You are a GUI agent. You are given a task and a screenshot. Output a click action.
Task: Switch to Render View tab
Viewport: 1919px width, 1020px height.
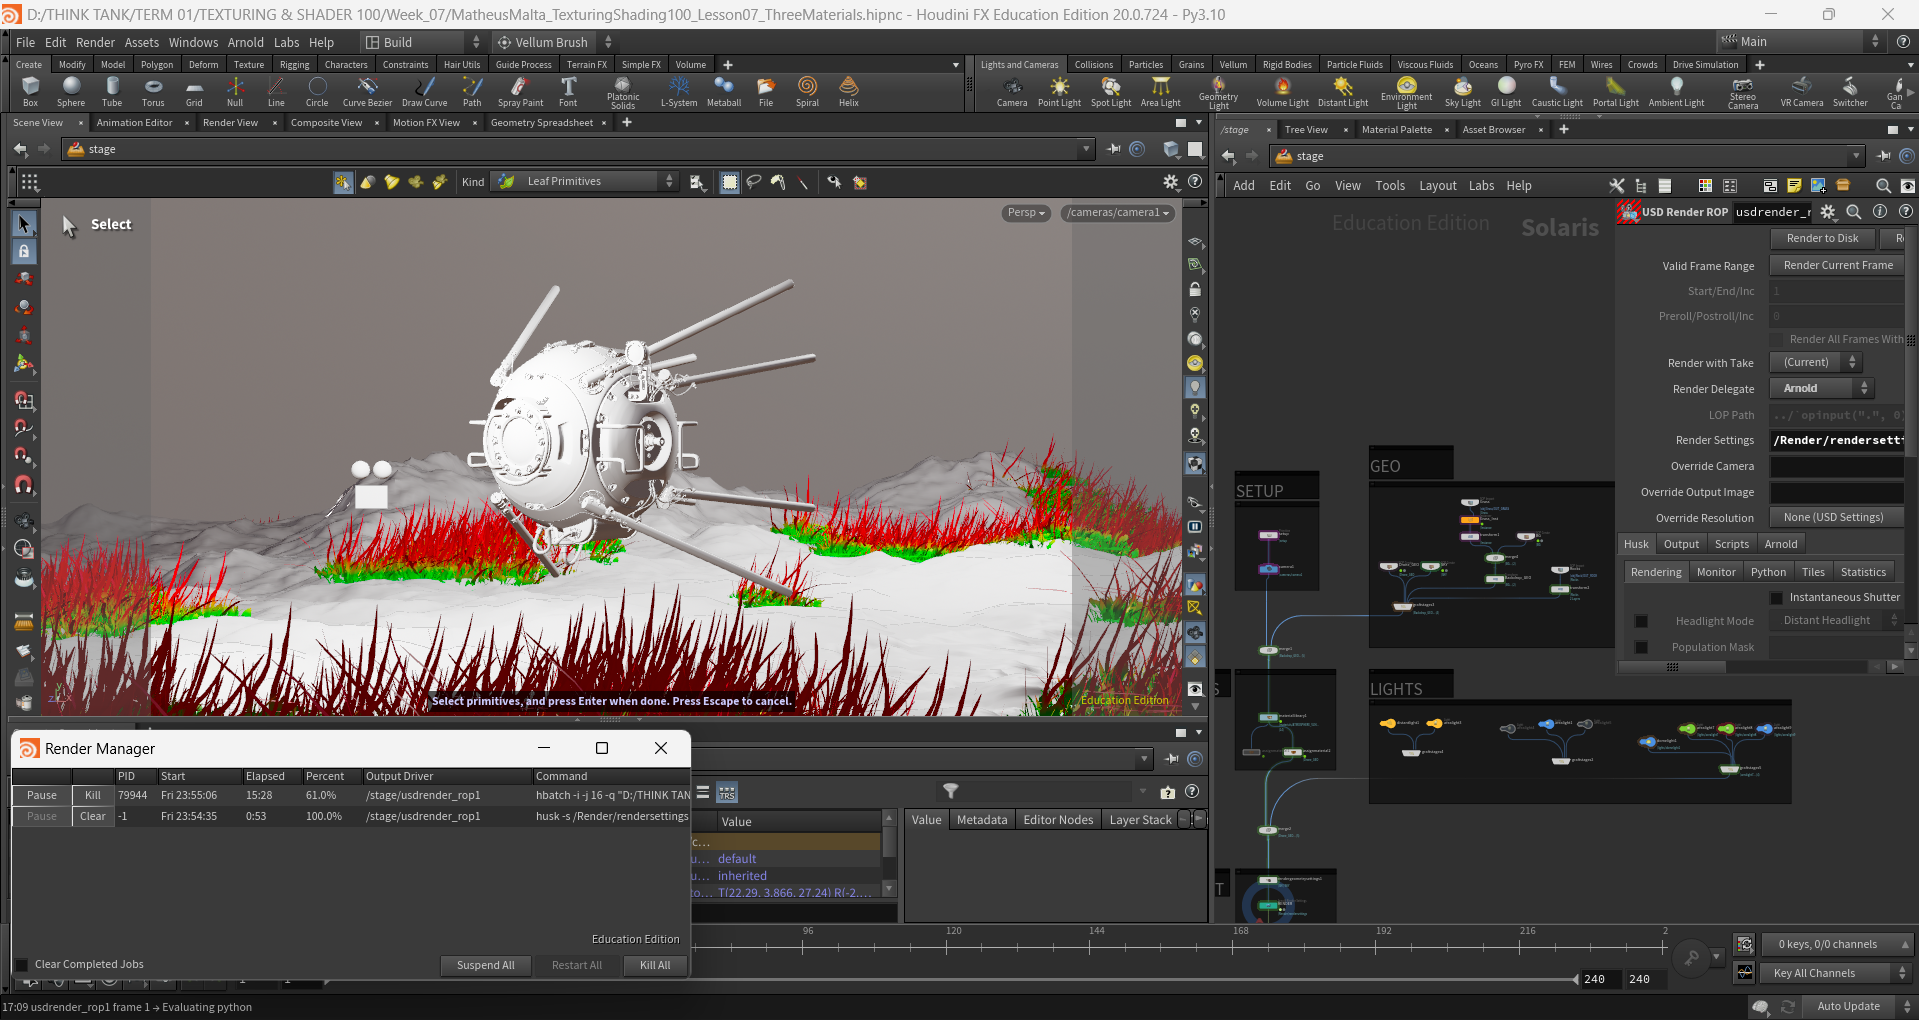point(230,122)
